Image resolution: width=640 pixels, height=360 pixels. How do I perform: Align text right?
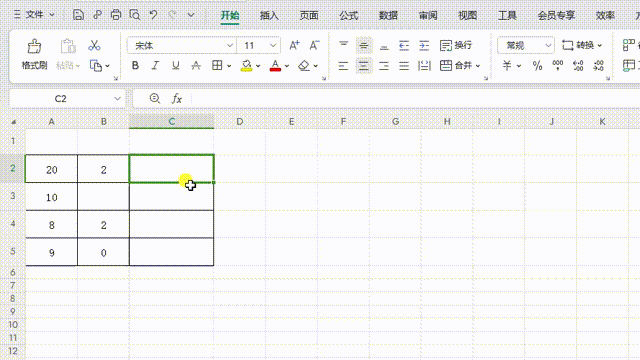(x=384, y=65)
